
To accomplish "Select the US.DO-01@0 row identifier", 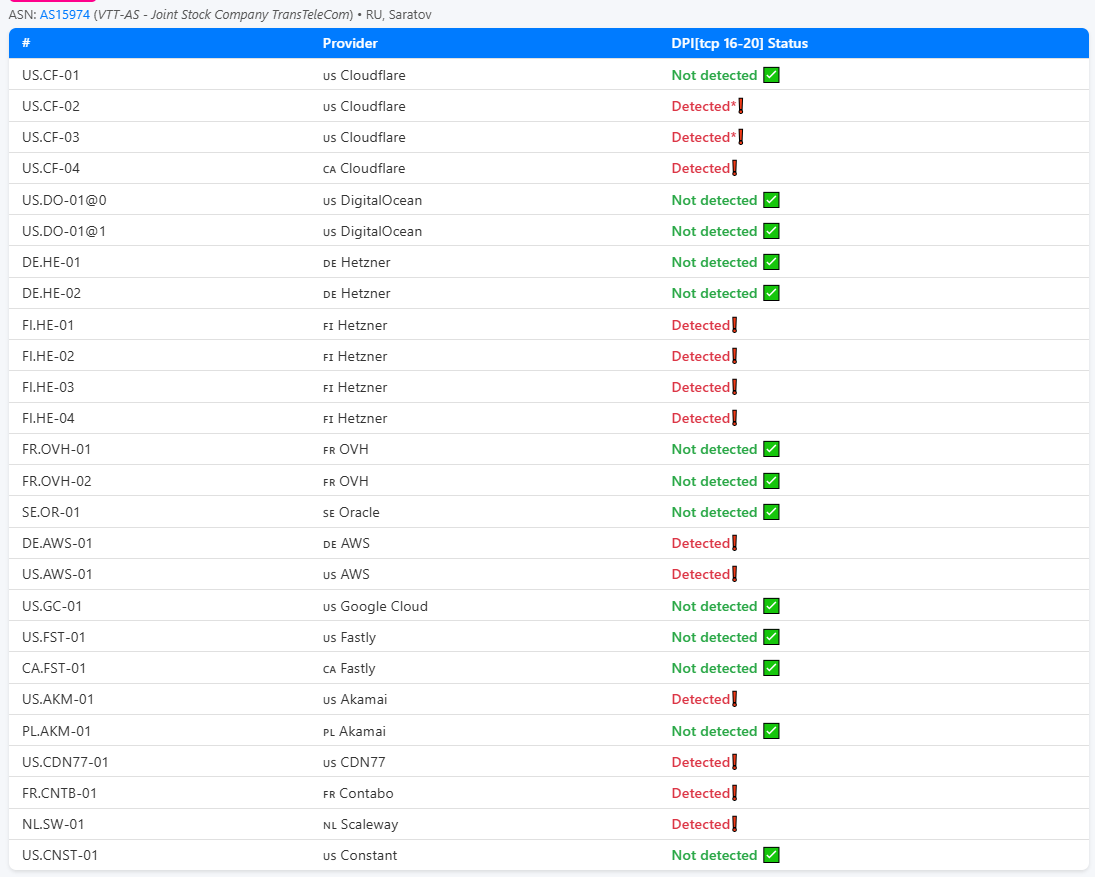I will [x=64, y=200].
